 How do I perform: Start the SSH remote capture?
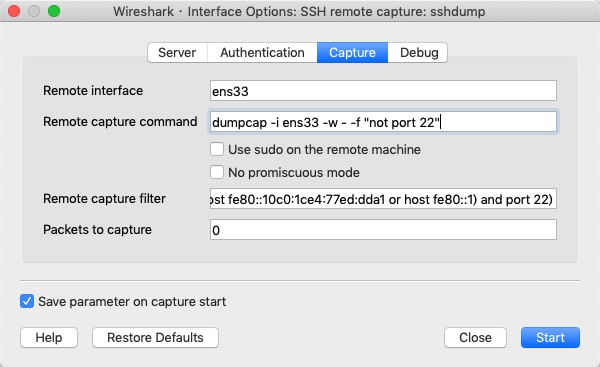[x=550, y=338]
